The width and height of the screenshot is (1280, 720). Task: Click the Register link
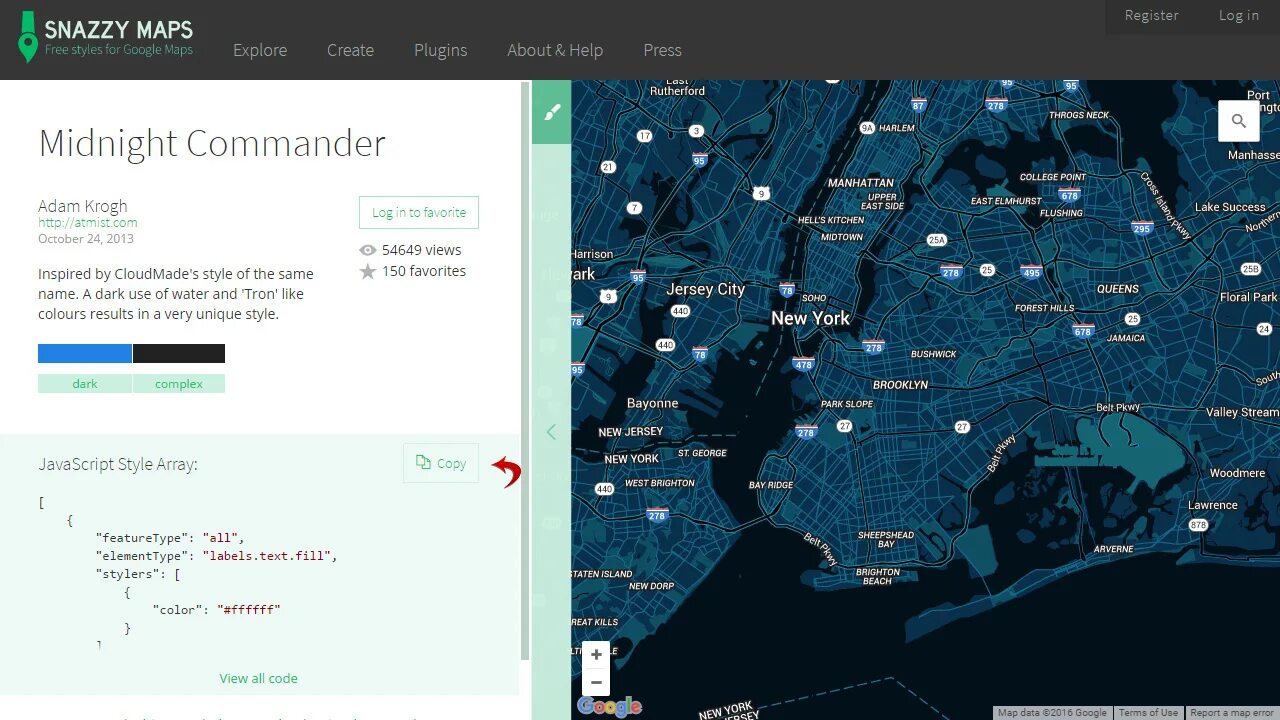point(1152,15)
